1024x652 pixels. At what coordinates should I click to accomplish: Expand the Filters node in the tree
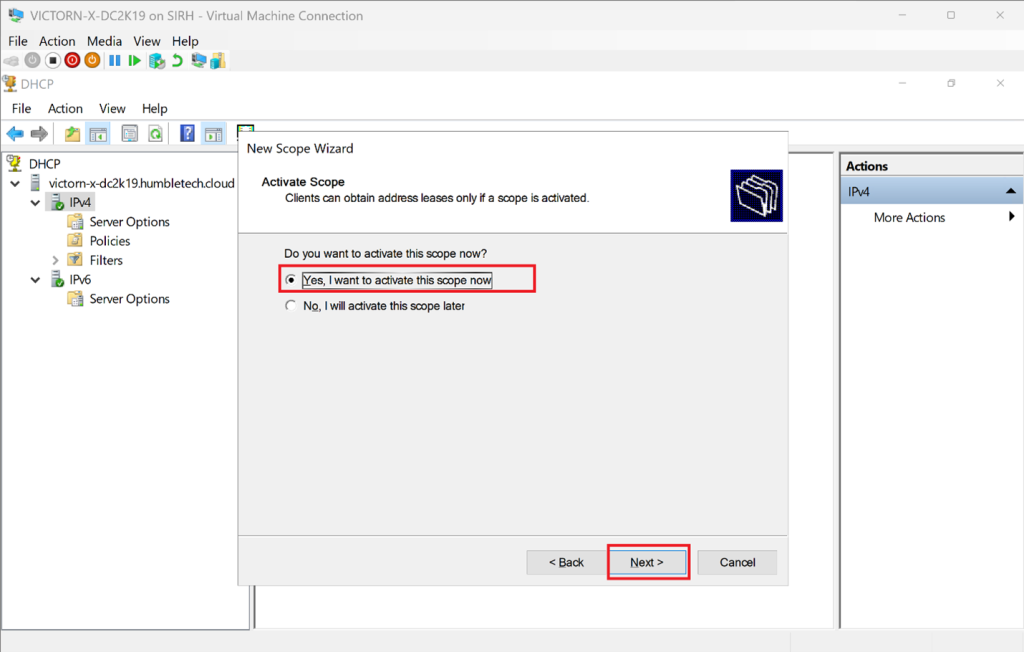point(55,260)
